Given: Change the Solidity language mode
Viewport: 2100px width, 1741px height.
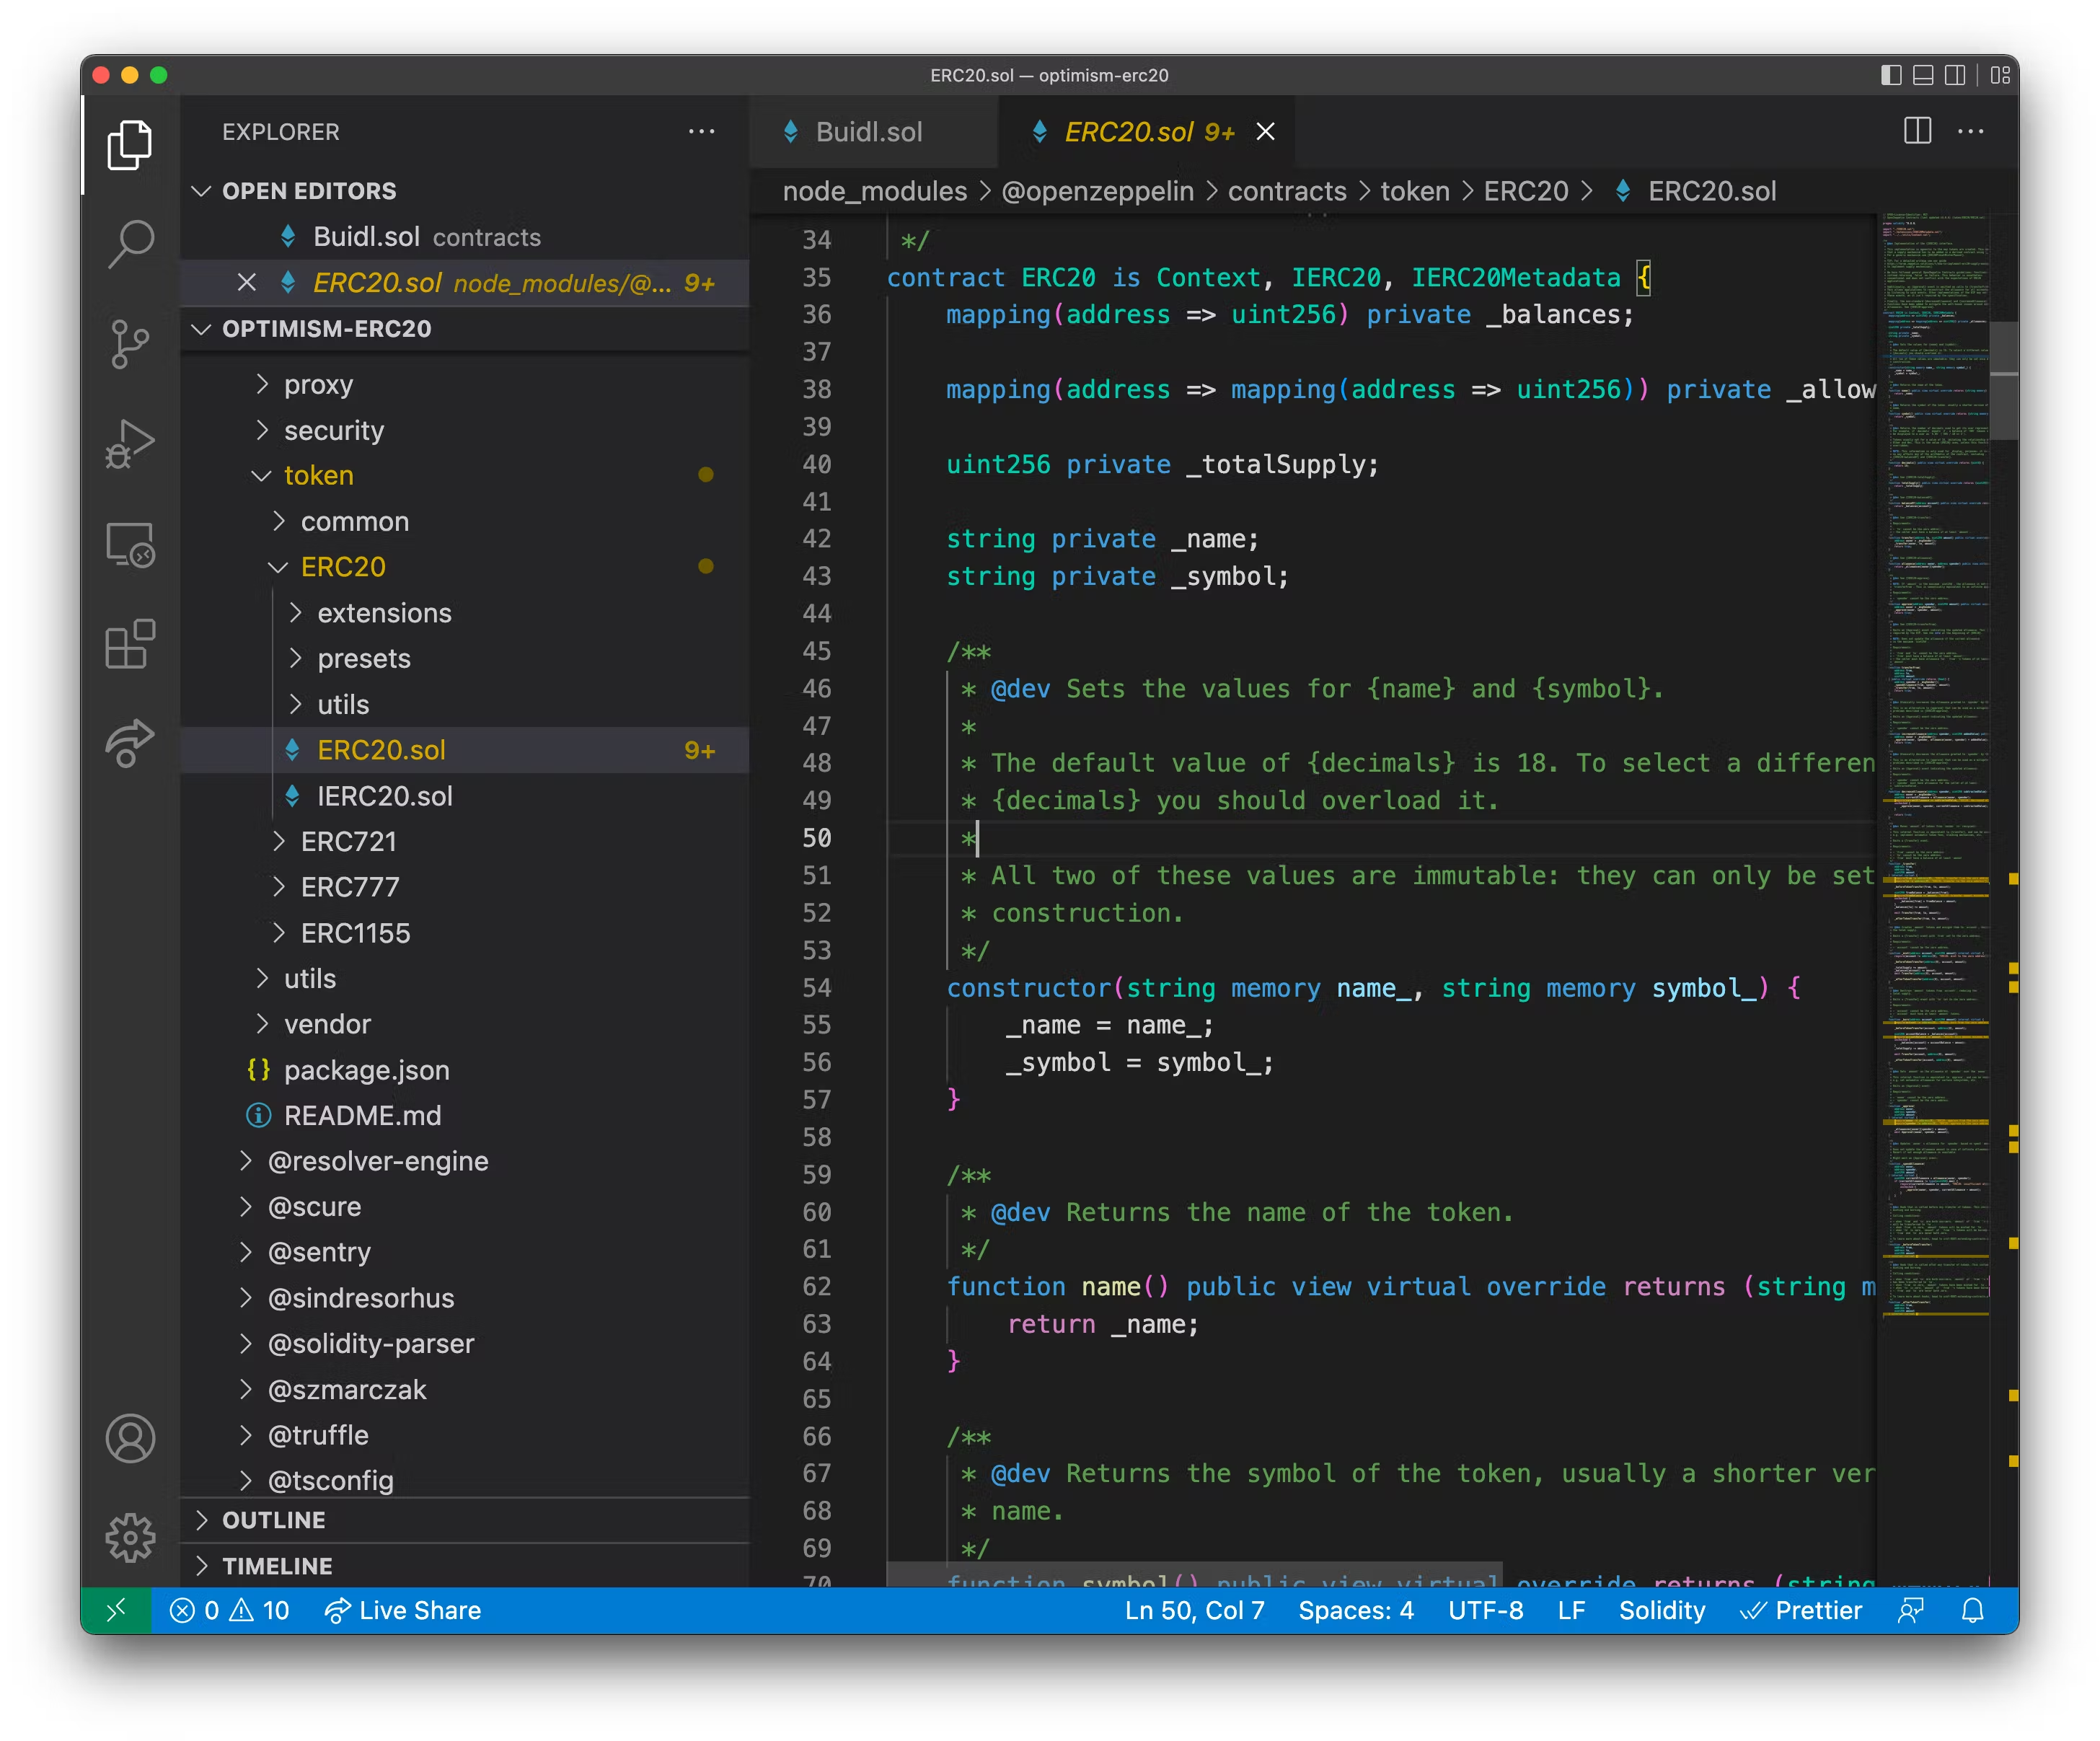Looking at the screenshot, I should pyautogui.click(x=1661, y=1610).
